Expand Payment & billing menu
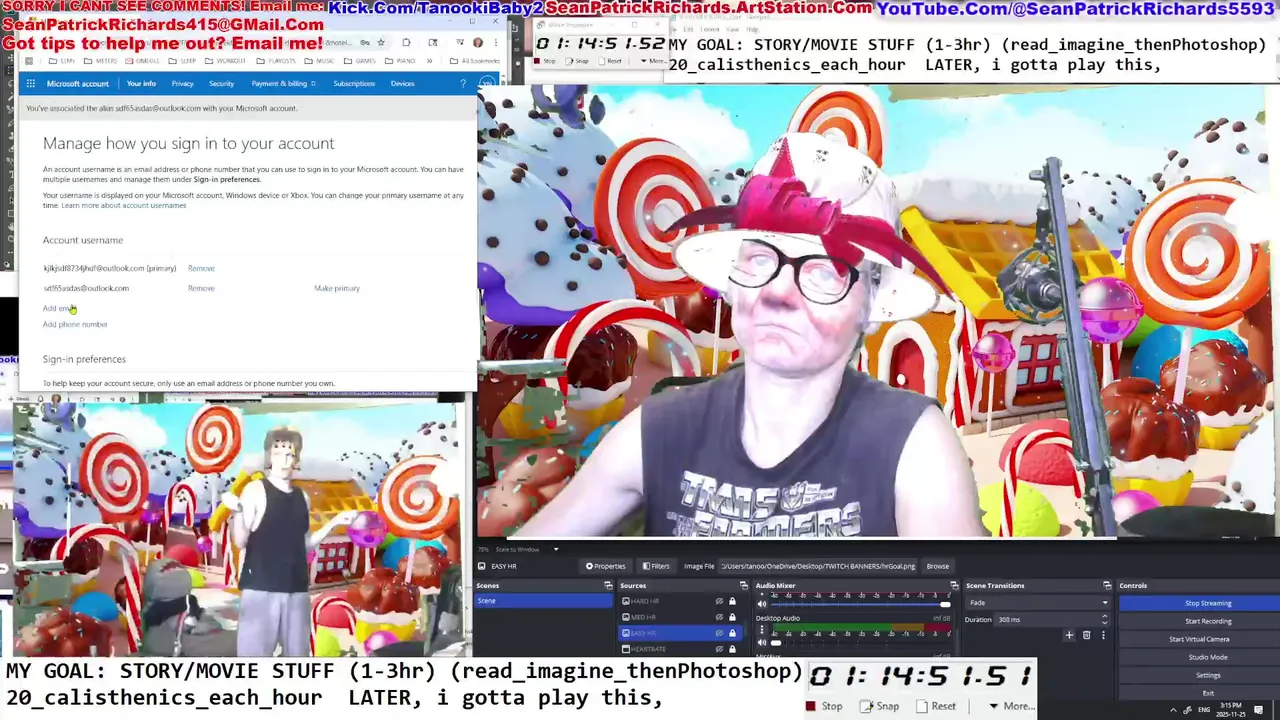Viewport: 1280px width, 720px height. (x=283, y=83)
